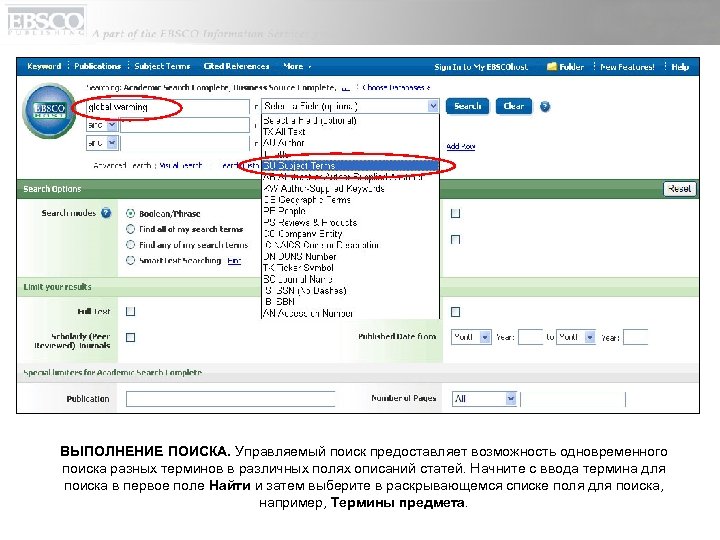Click Sign In to My EBSCOhost
The height and width of the screenshot is (540, 720).
(x=481, y=67)
